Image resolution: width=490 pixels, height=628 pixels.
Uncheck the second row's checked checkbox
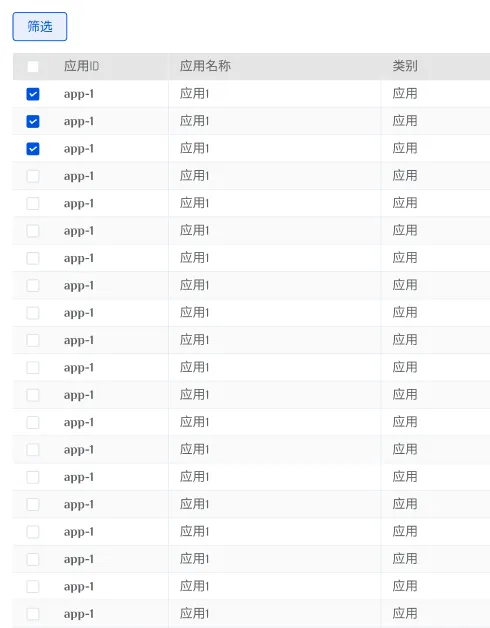33,121
